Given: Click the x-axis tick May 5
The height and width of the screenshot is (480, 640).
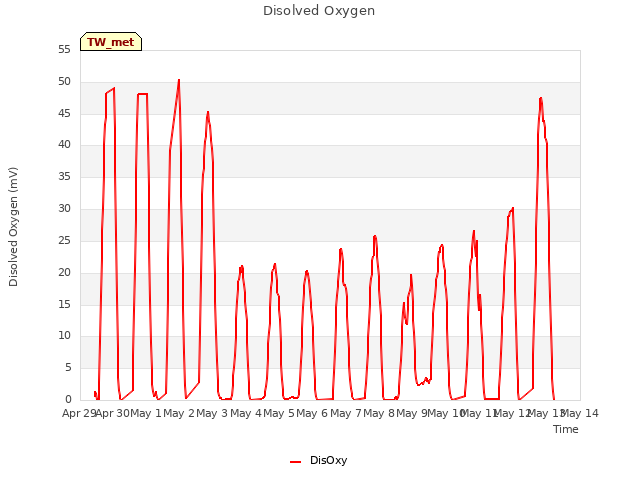Looking at the screenshot, I should click(x=279, y=414).
